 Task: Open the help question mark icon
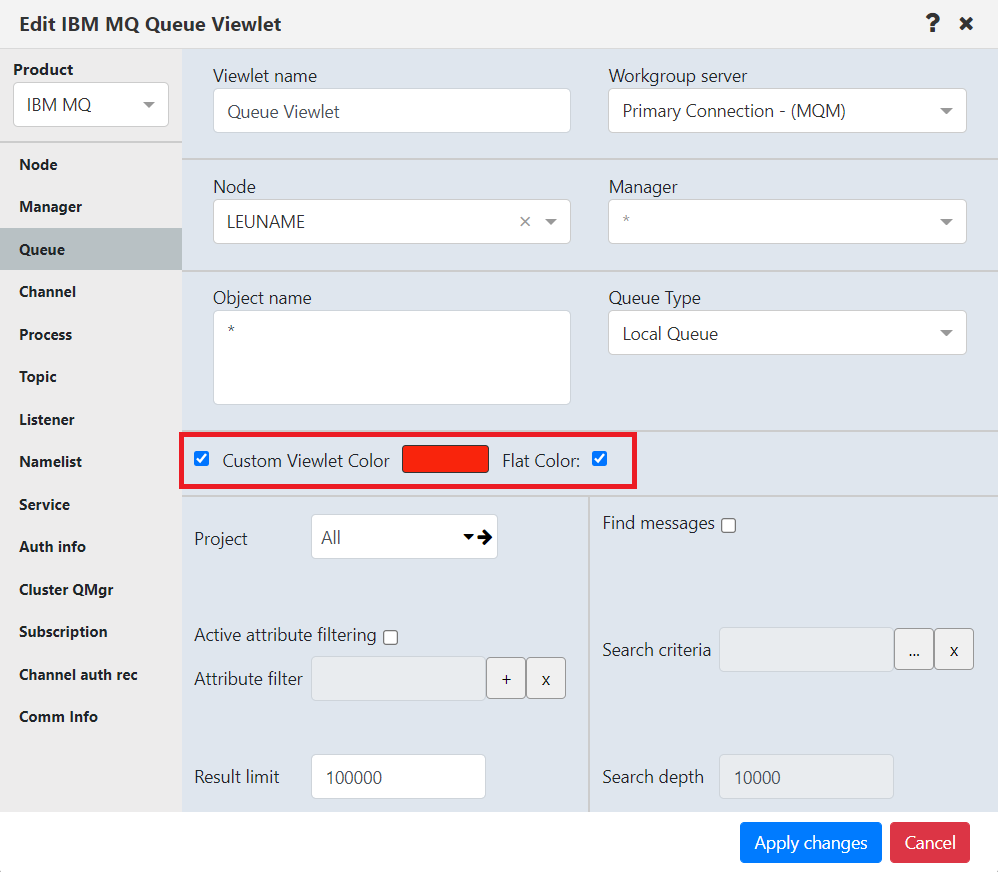(x=932, y=24)
